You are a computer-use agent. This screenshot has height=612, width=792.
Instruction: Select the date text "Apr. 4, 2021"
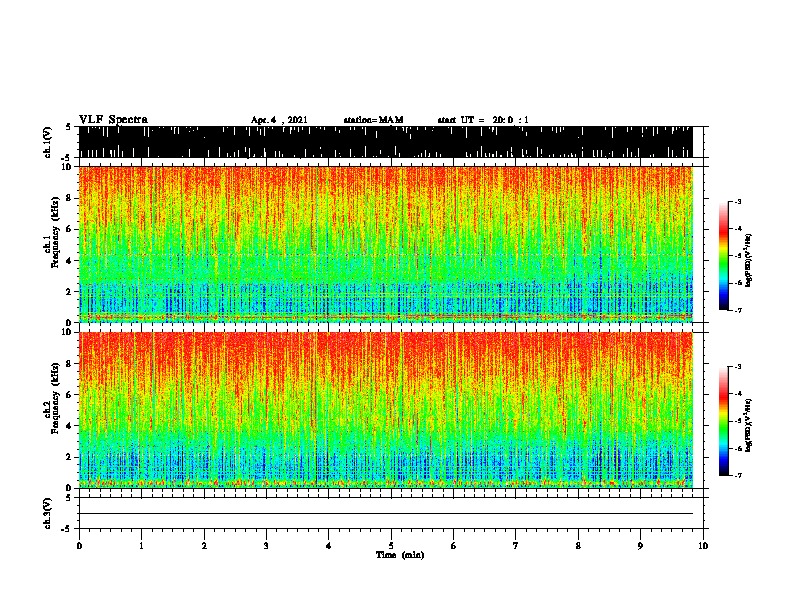[279, 120]
